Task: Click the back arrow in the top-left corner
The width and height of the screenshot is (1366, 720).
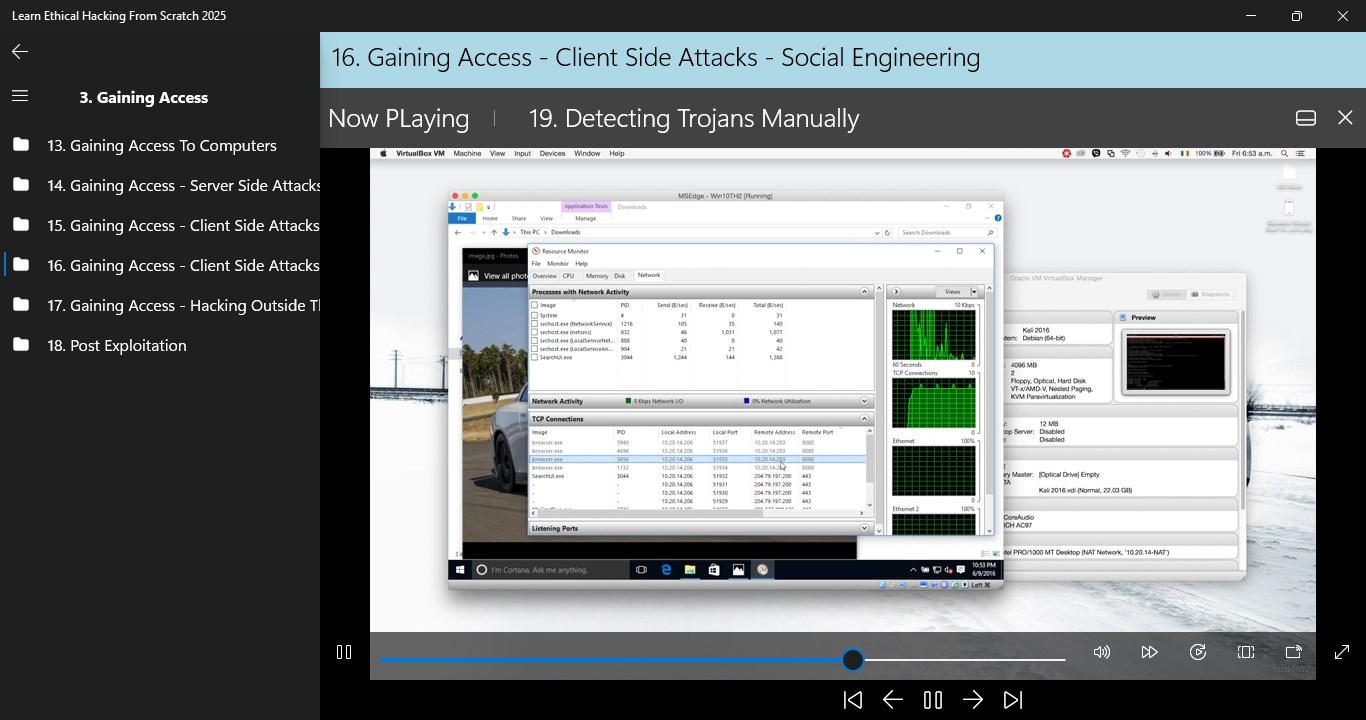Action: (19, 51)
